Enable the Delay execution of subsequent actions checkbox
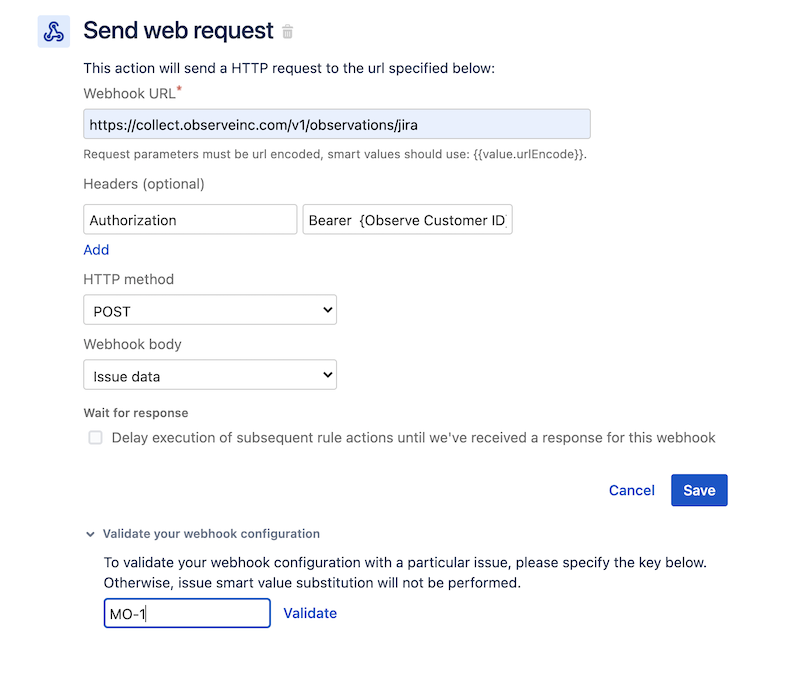This screenshot has width=800, height=676. coord(95,438)
